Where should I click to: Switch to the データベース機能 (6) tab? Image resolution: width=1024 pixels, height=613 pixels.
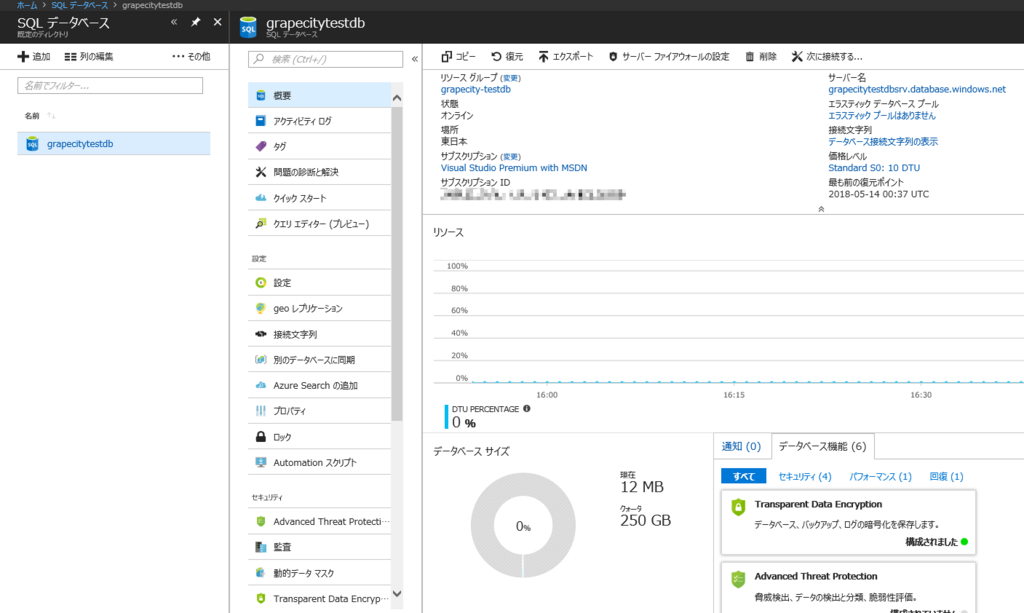click(822, 447)
